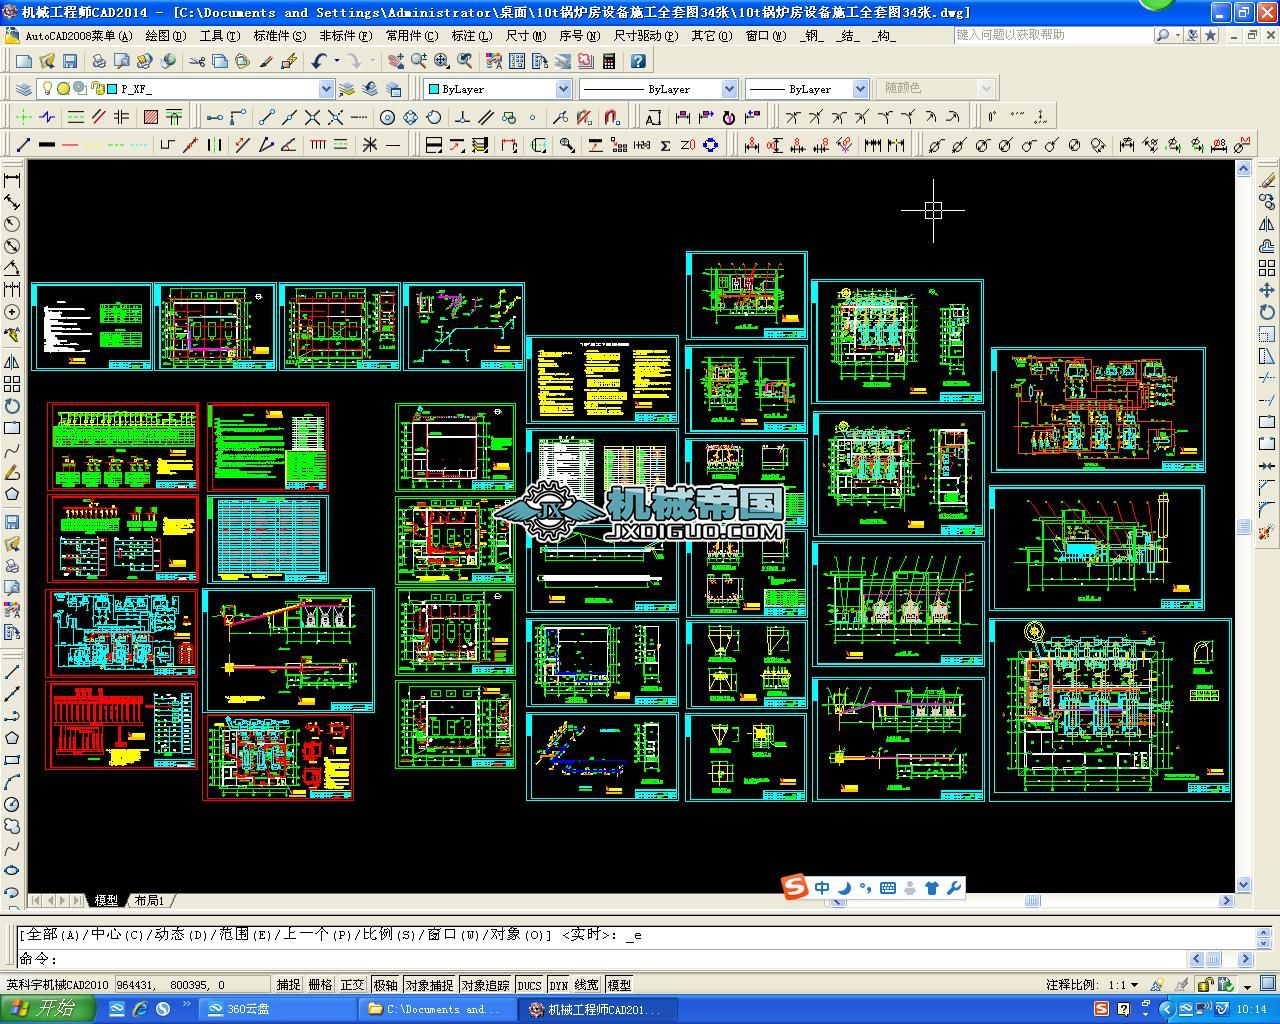1280x1024 pixels.
Task: Expand the undo history dropdown arrow
Action: 336,61
